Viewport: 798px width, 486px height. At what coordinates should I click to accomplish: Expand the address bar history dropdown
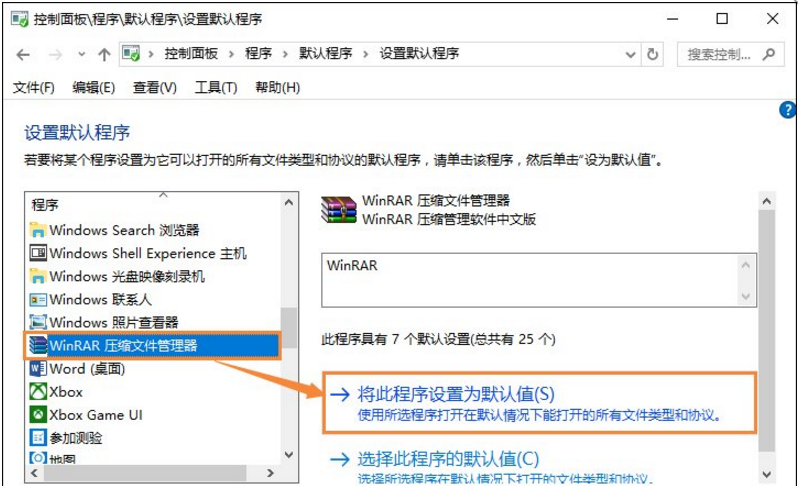coord(631,54)
